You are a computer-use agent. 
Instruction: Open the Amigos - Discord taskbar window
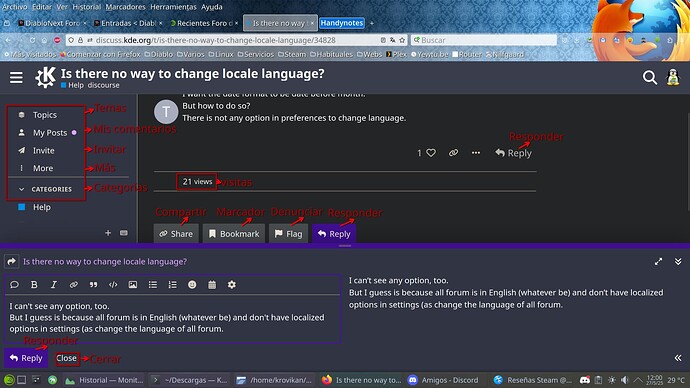pyautogui.click(x=444, y=380)
